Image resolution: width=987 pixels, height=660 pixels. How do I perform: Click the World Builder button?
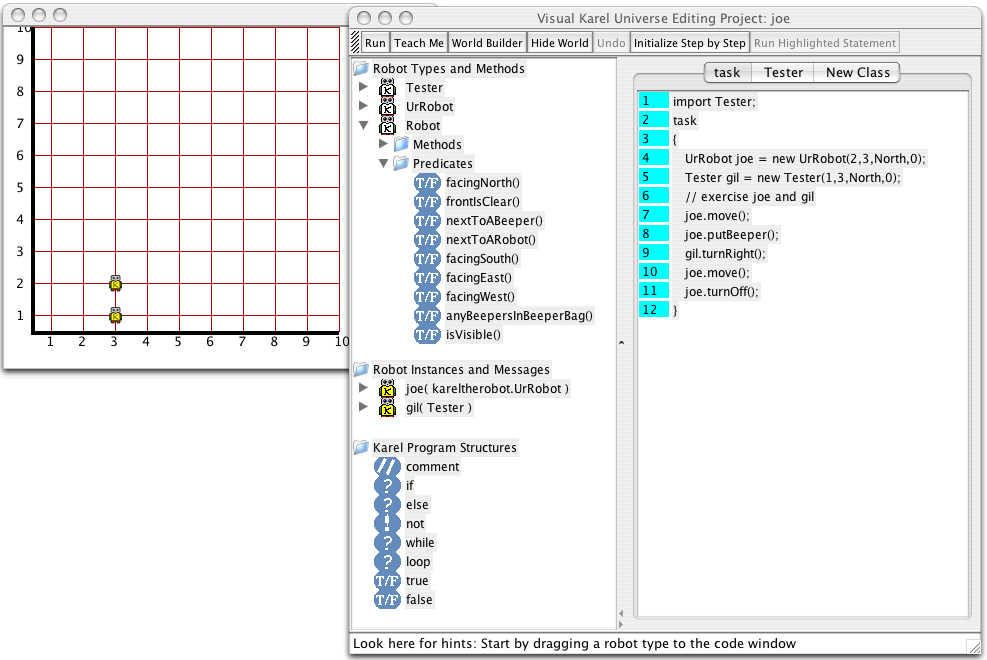point(486,43)
